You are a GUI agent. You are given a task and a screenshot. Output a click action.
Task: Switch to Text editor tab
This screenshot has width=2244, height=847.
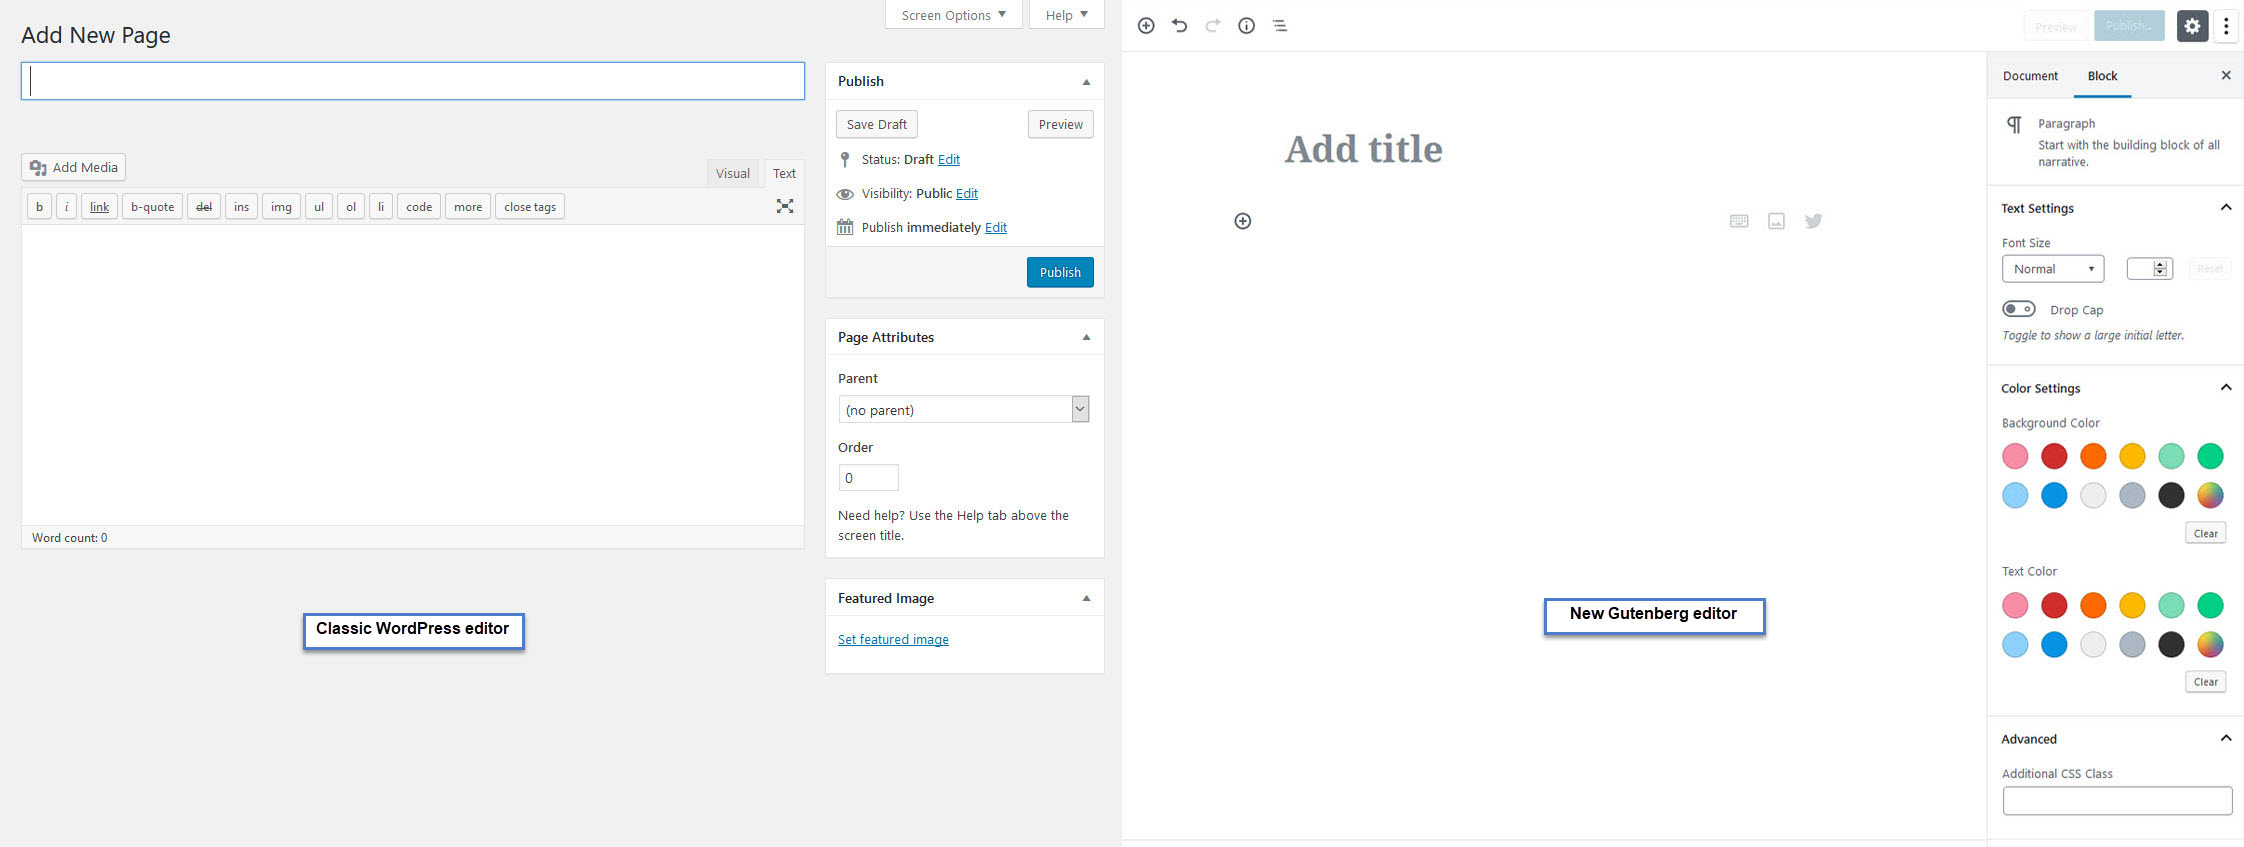click(x=785, y=173)
